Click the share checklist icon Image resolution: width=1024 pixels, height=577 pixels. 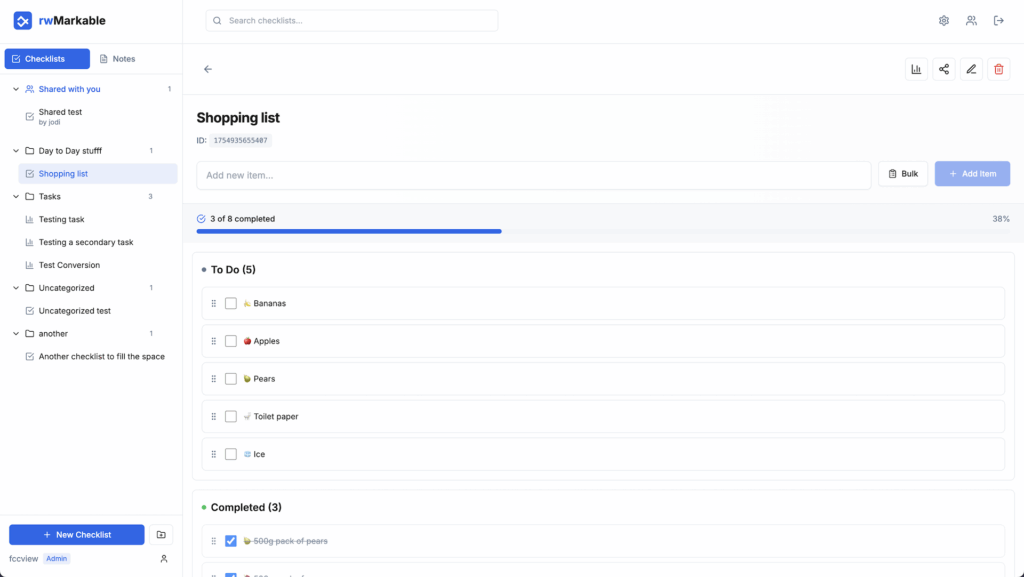(944, 69)
